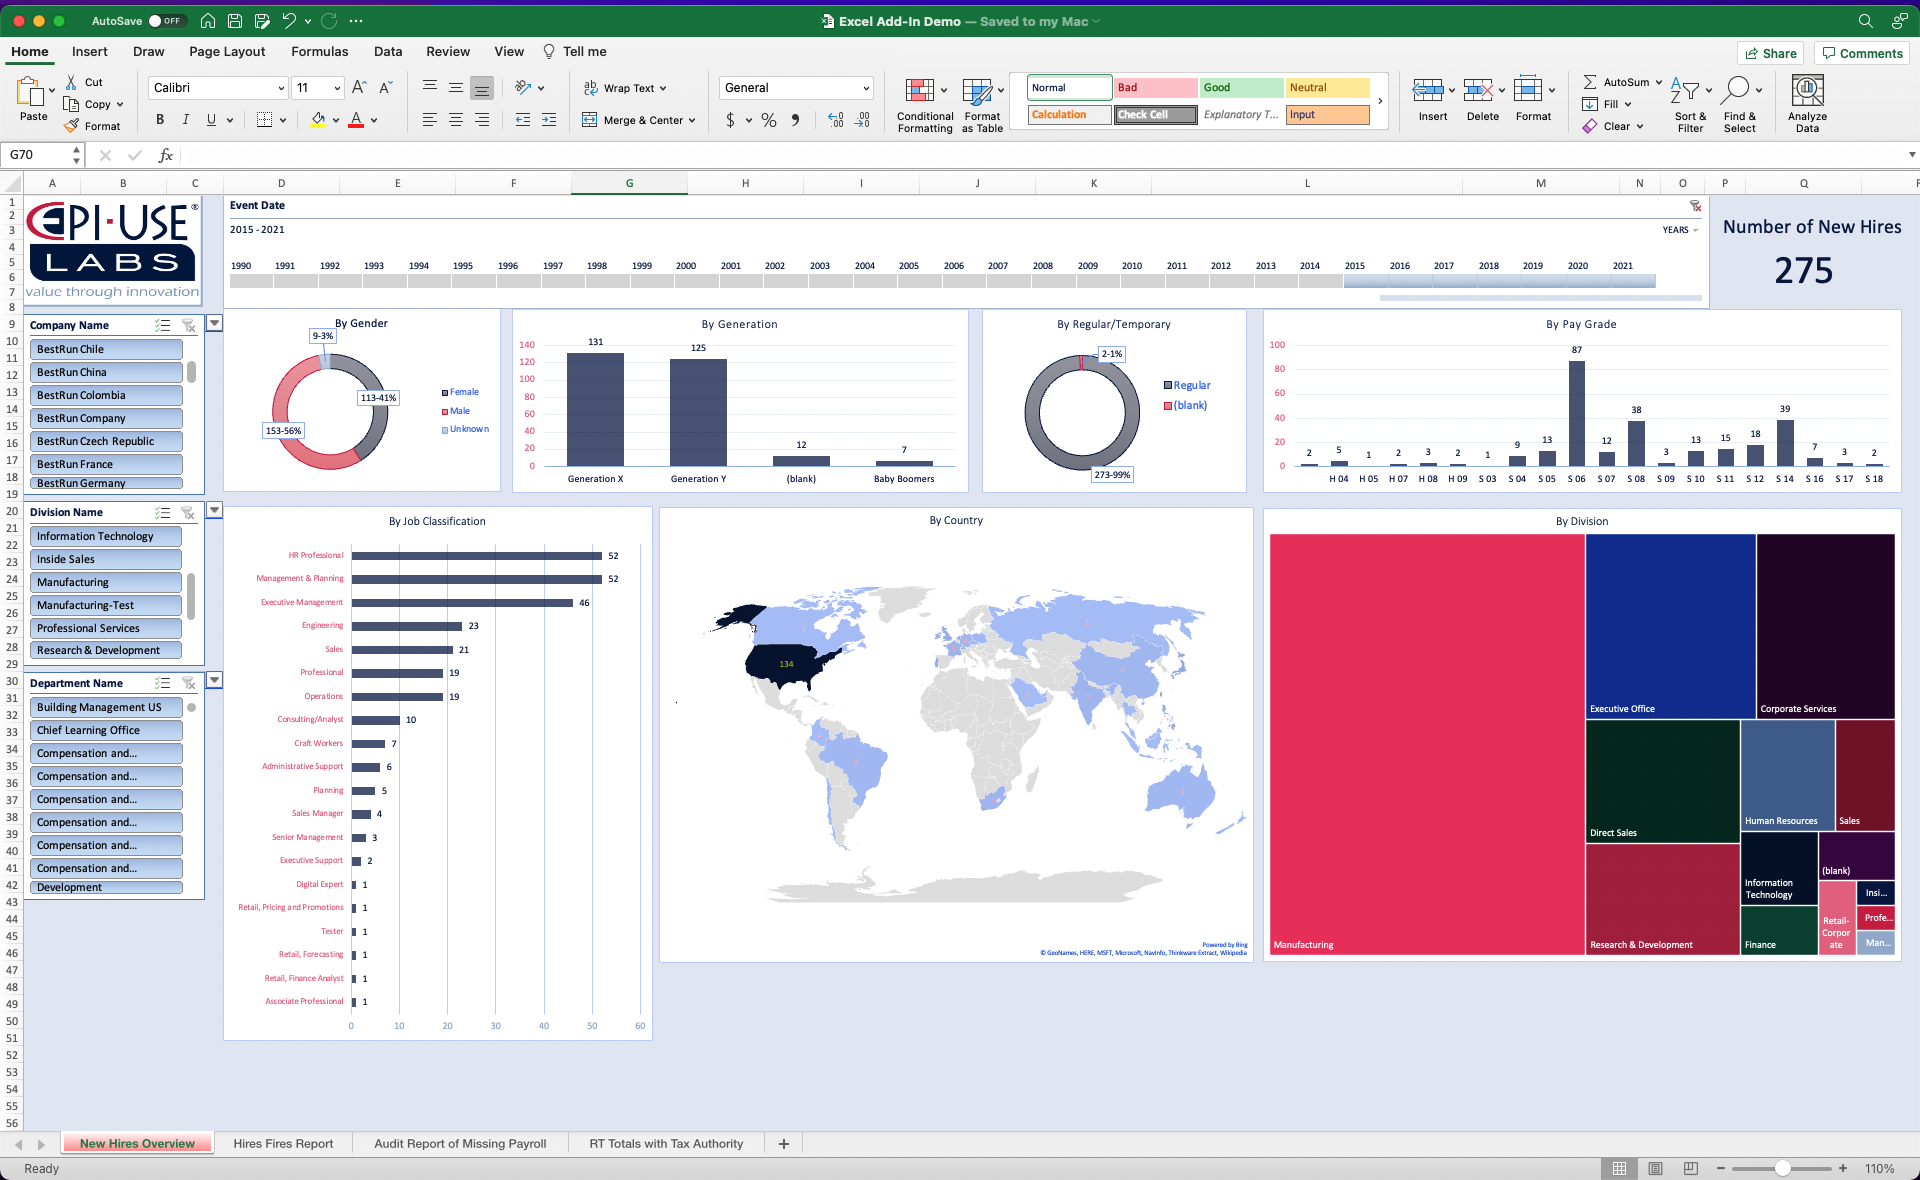
Task: Open the number format General dropdown
Action: 865,88
